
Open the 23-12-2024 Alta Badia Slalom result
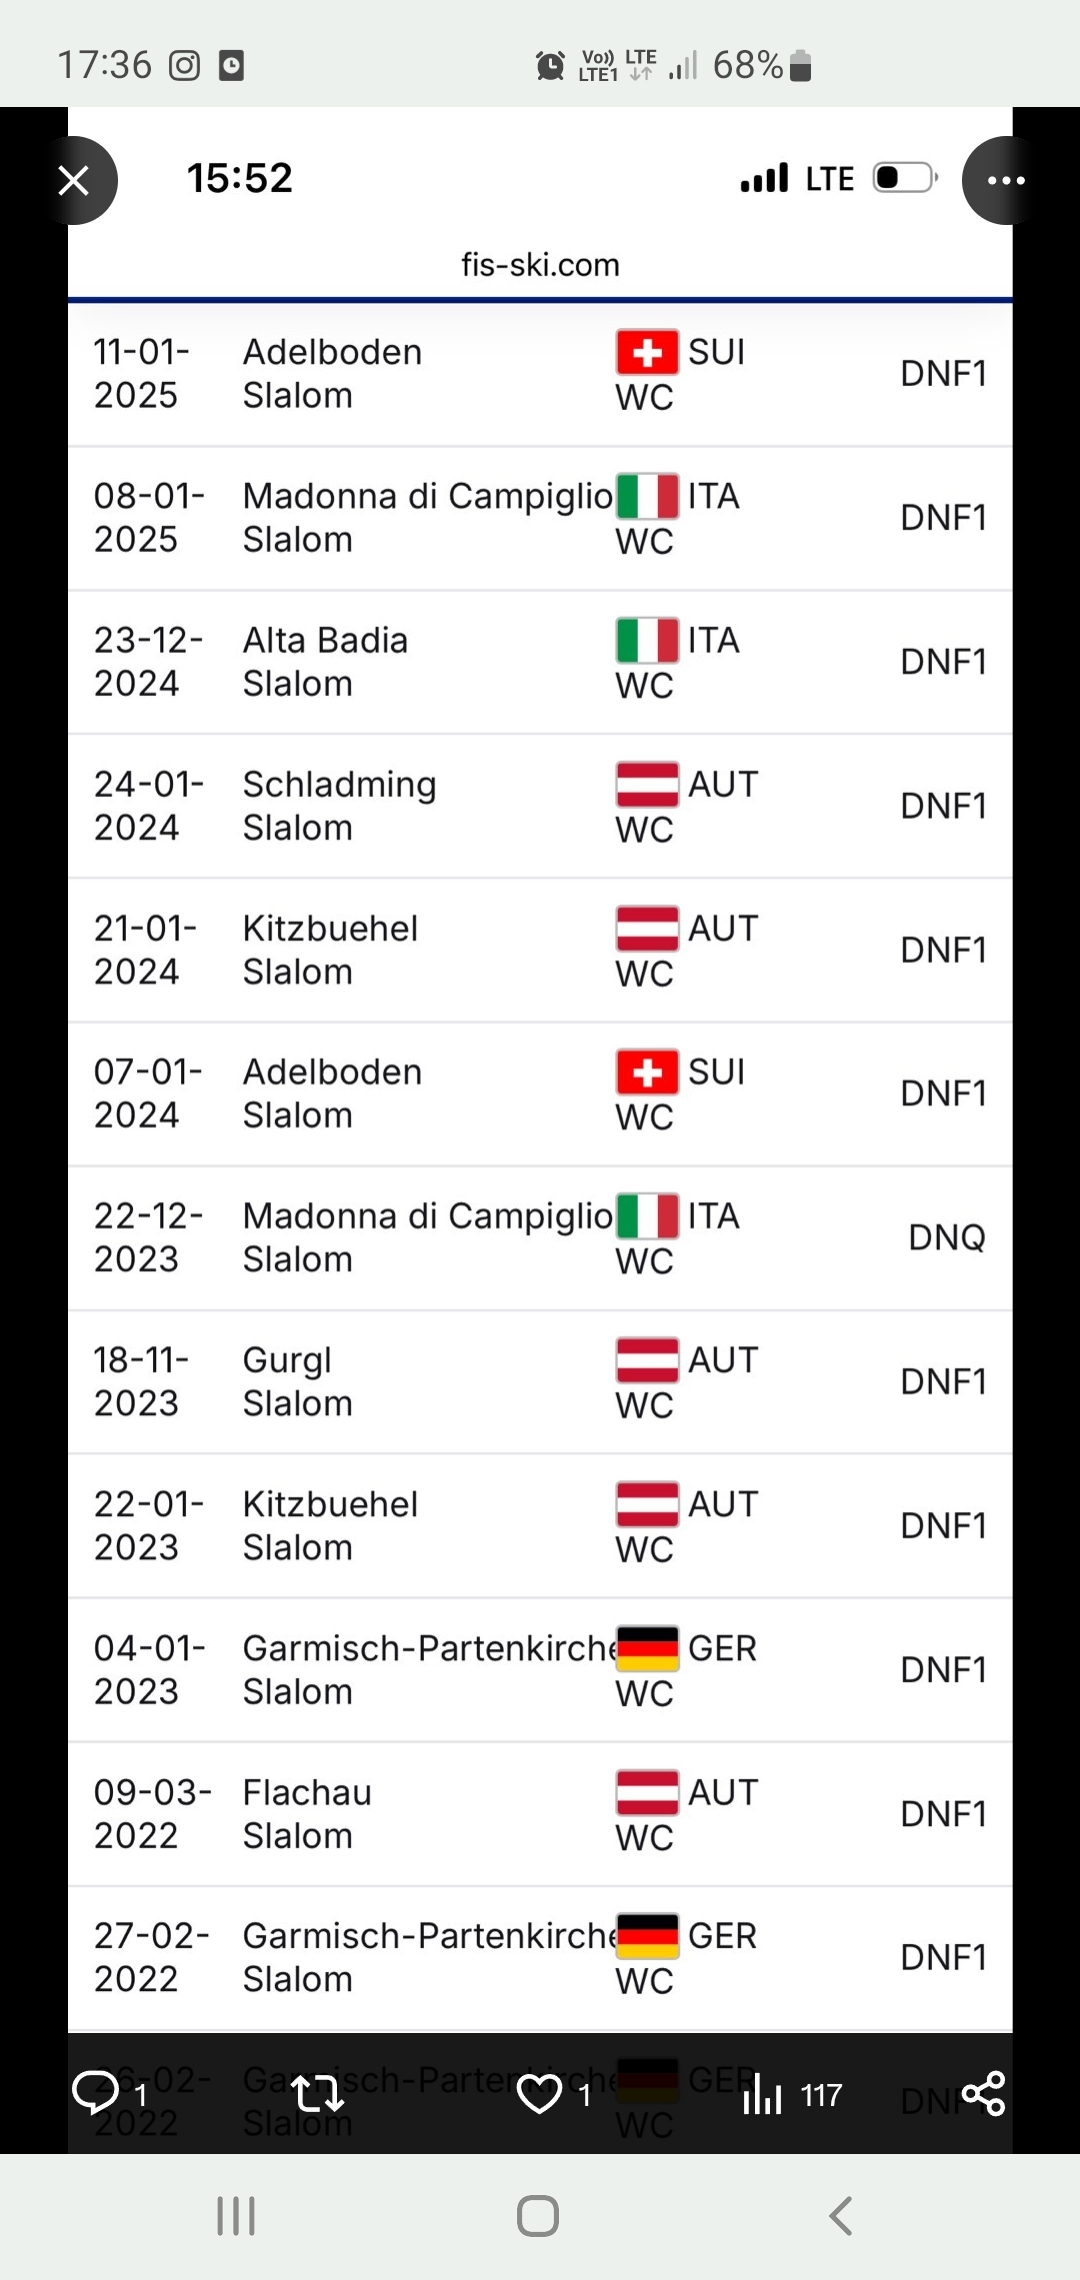[540, 662]
